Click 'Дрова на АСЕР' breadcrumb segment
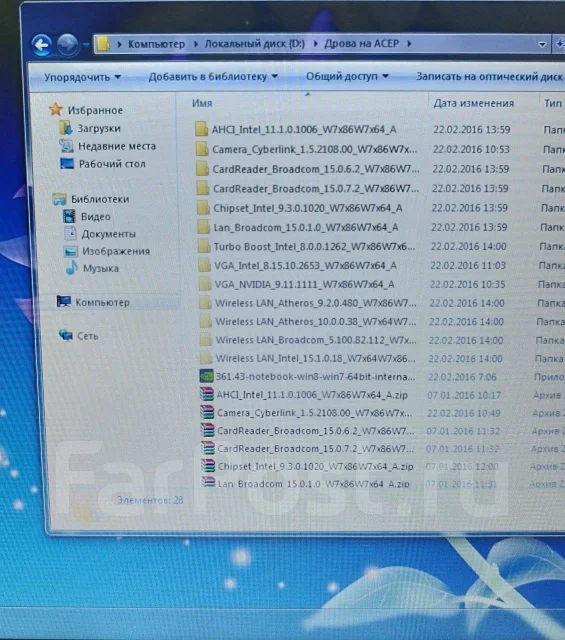This screenshot has width=565, height=640. (361, 43)
